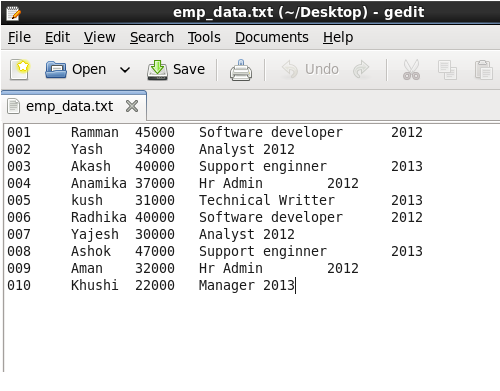This screenshot has width=500, height=391.
Task: Click the Paste clipboard icon
Action: (484, 70)
